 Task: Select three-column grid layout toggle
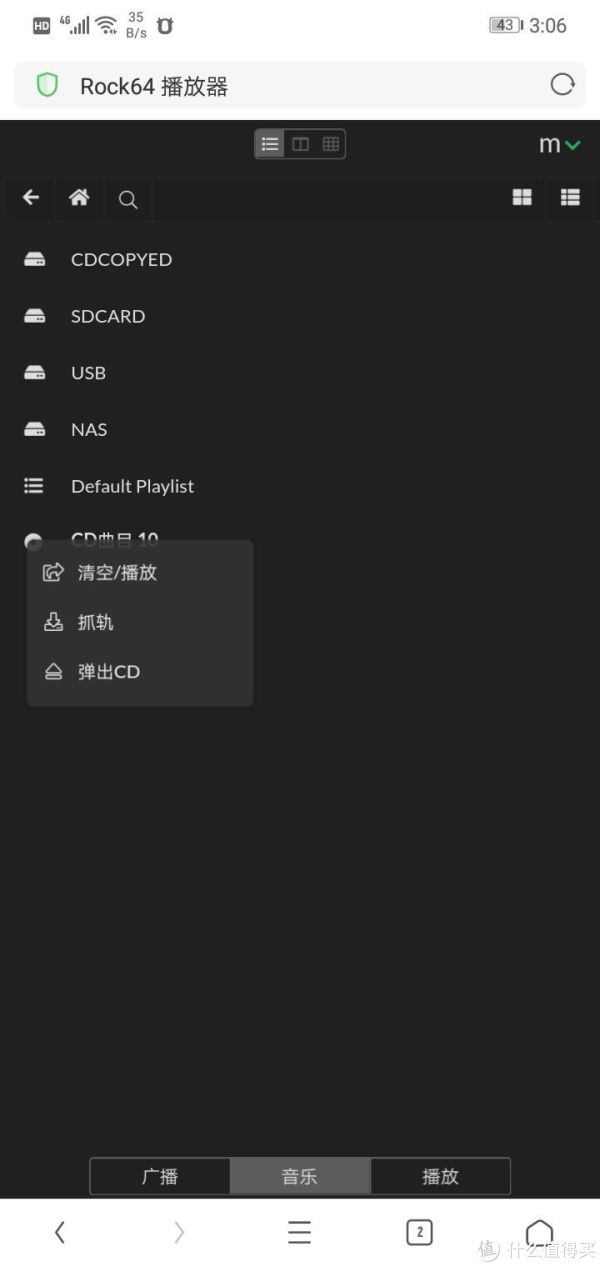331,144
